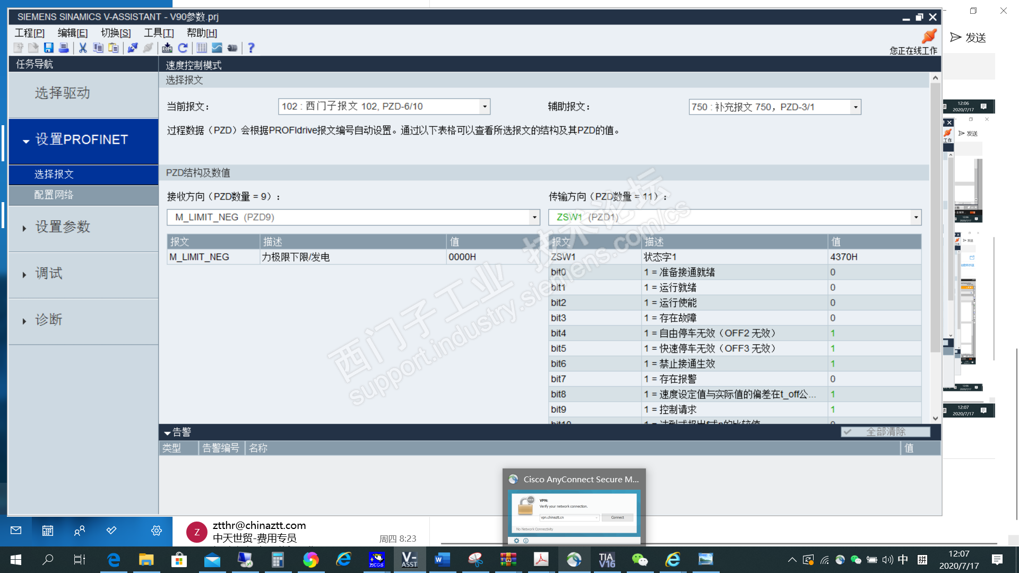Screen dimensions: 1019x574
Task: Click the blue question mark help icon
Action: tap(251, 48)
